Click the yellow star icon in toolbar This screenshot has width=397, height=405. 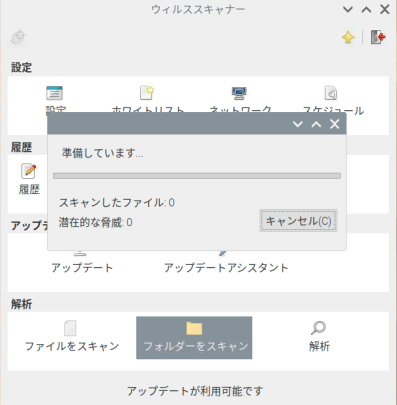pos(348,37)
